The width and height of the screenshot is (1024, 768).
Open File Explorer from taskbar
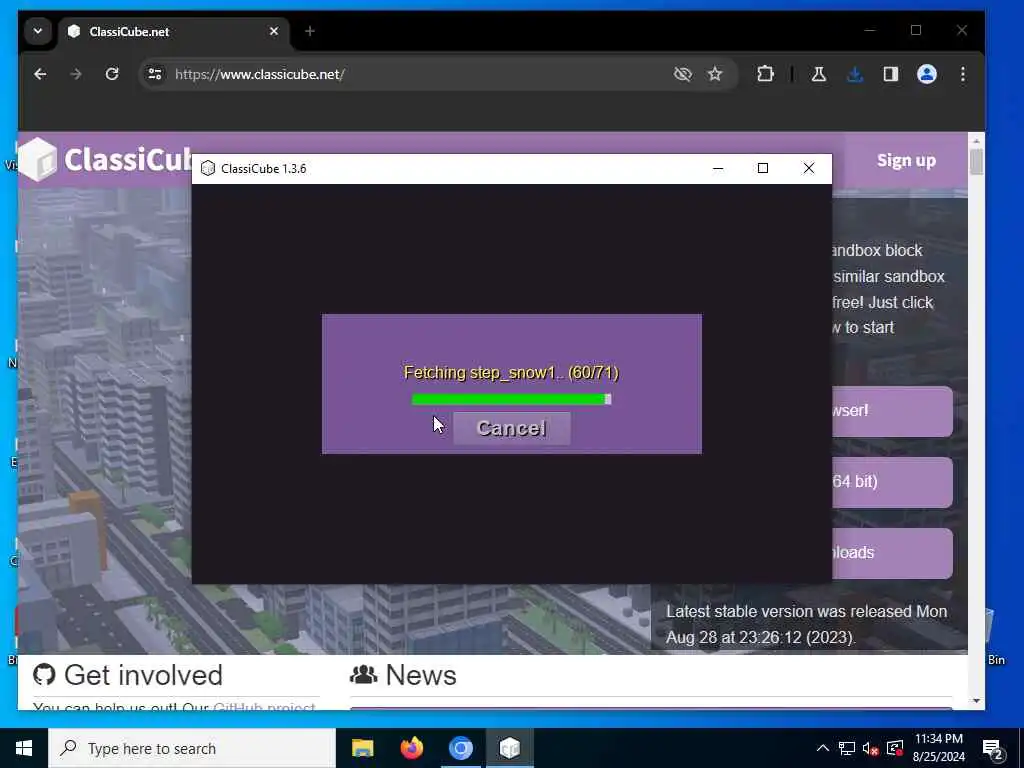[362, 748]
